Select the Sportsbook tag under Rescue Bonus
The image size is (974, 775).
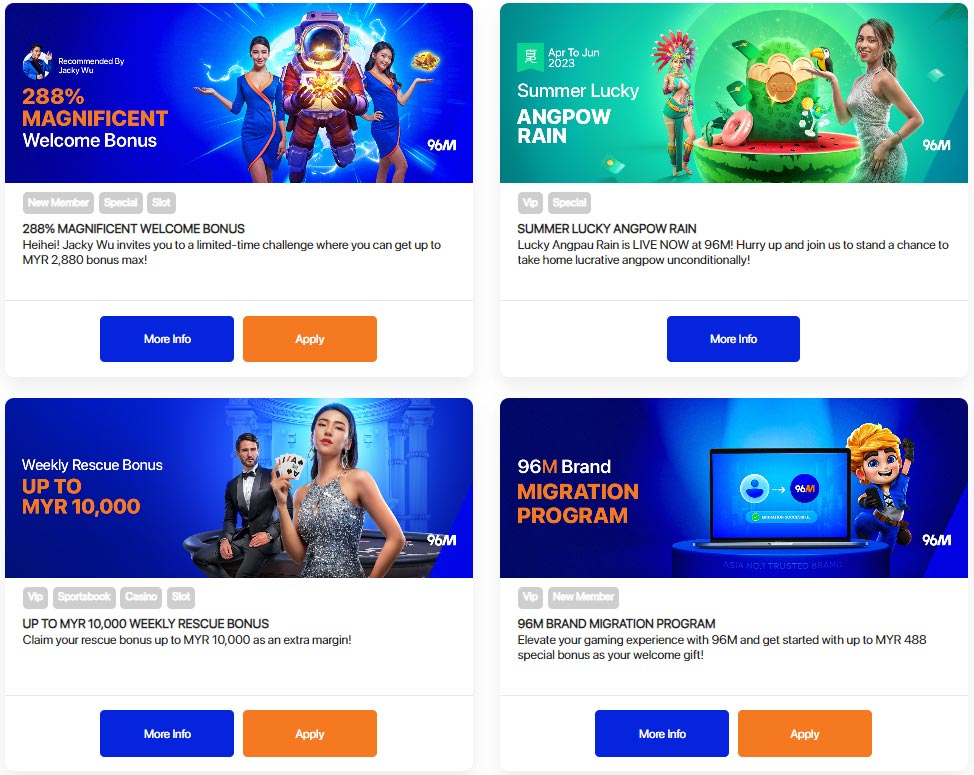click(84, 597)
